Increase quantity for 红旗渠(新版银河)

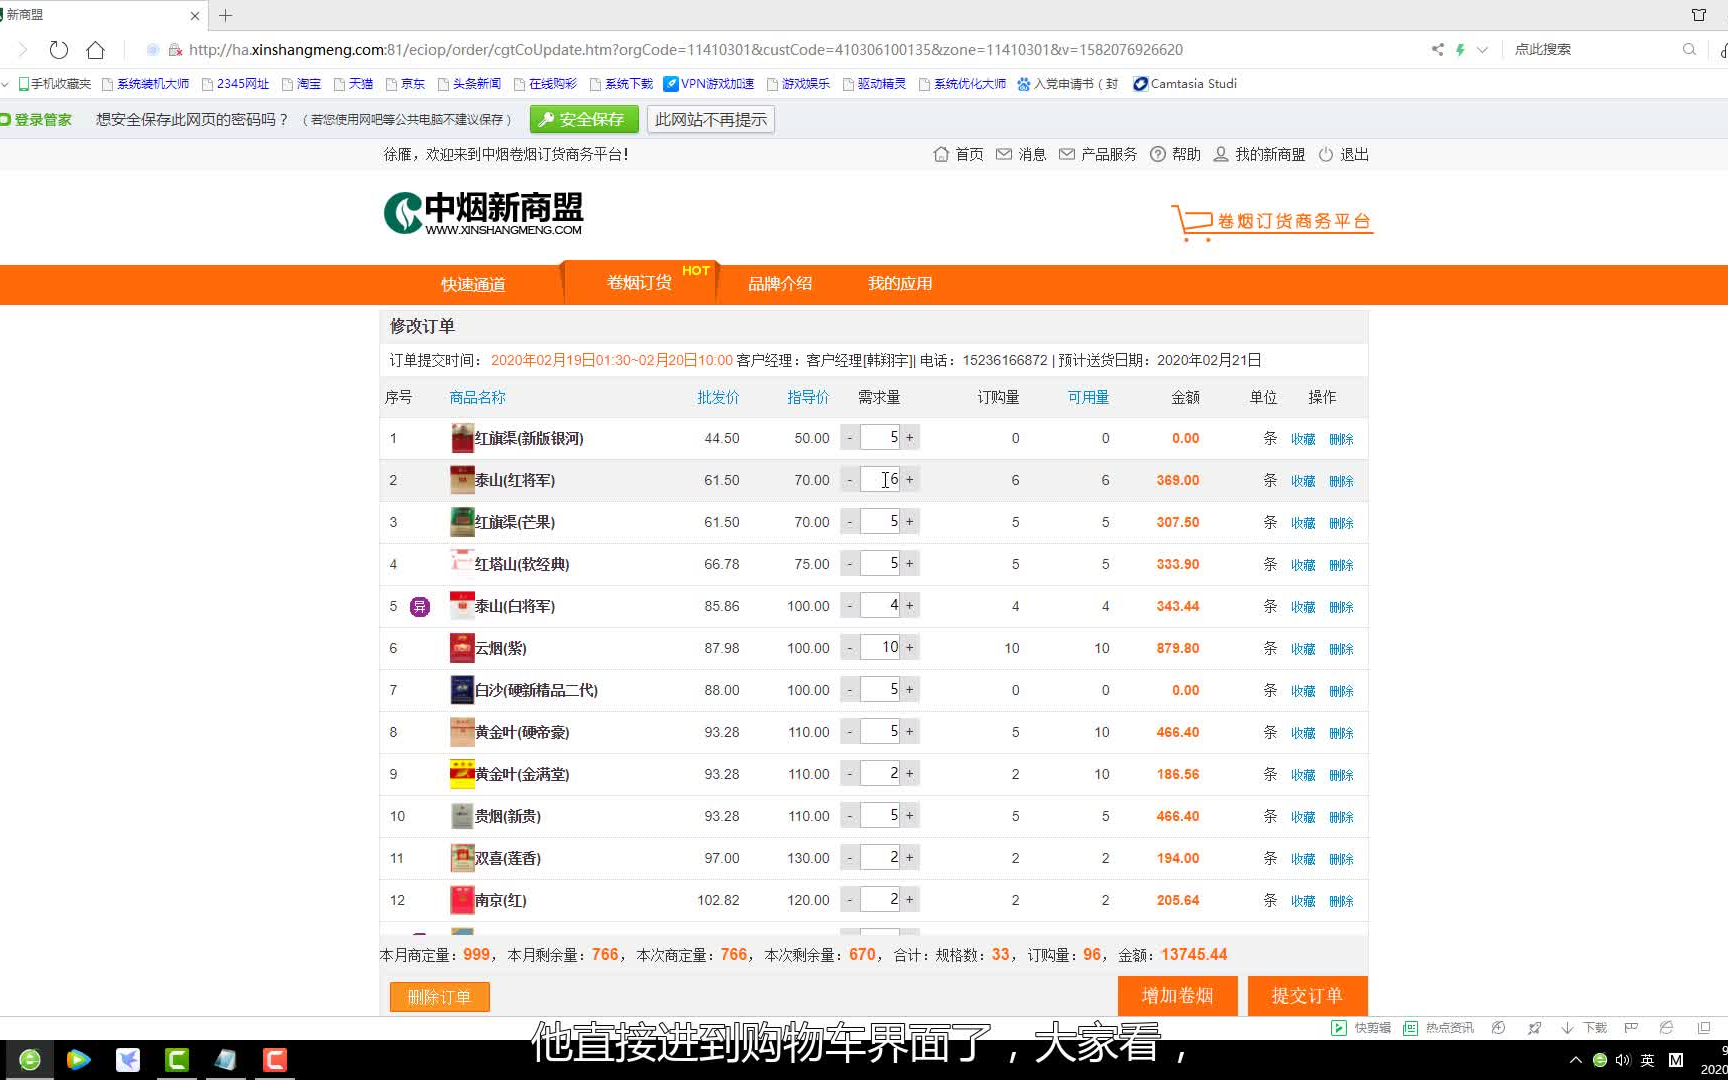(x=910, y=438)
